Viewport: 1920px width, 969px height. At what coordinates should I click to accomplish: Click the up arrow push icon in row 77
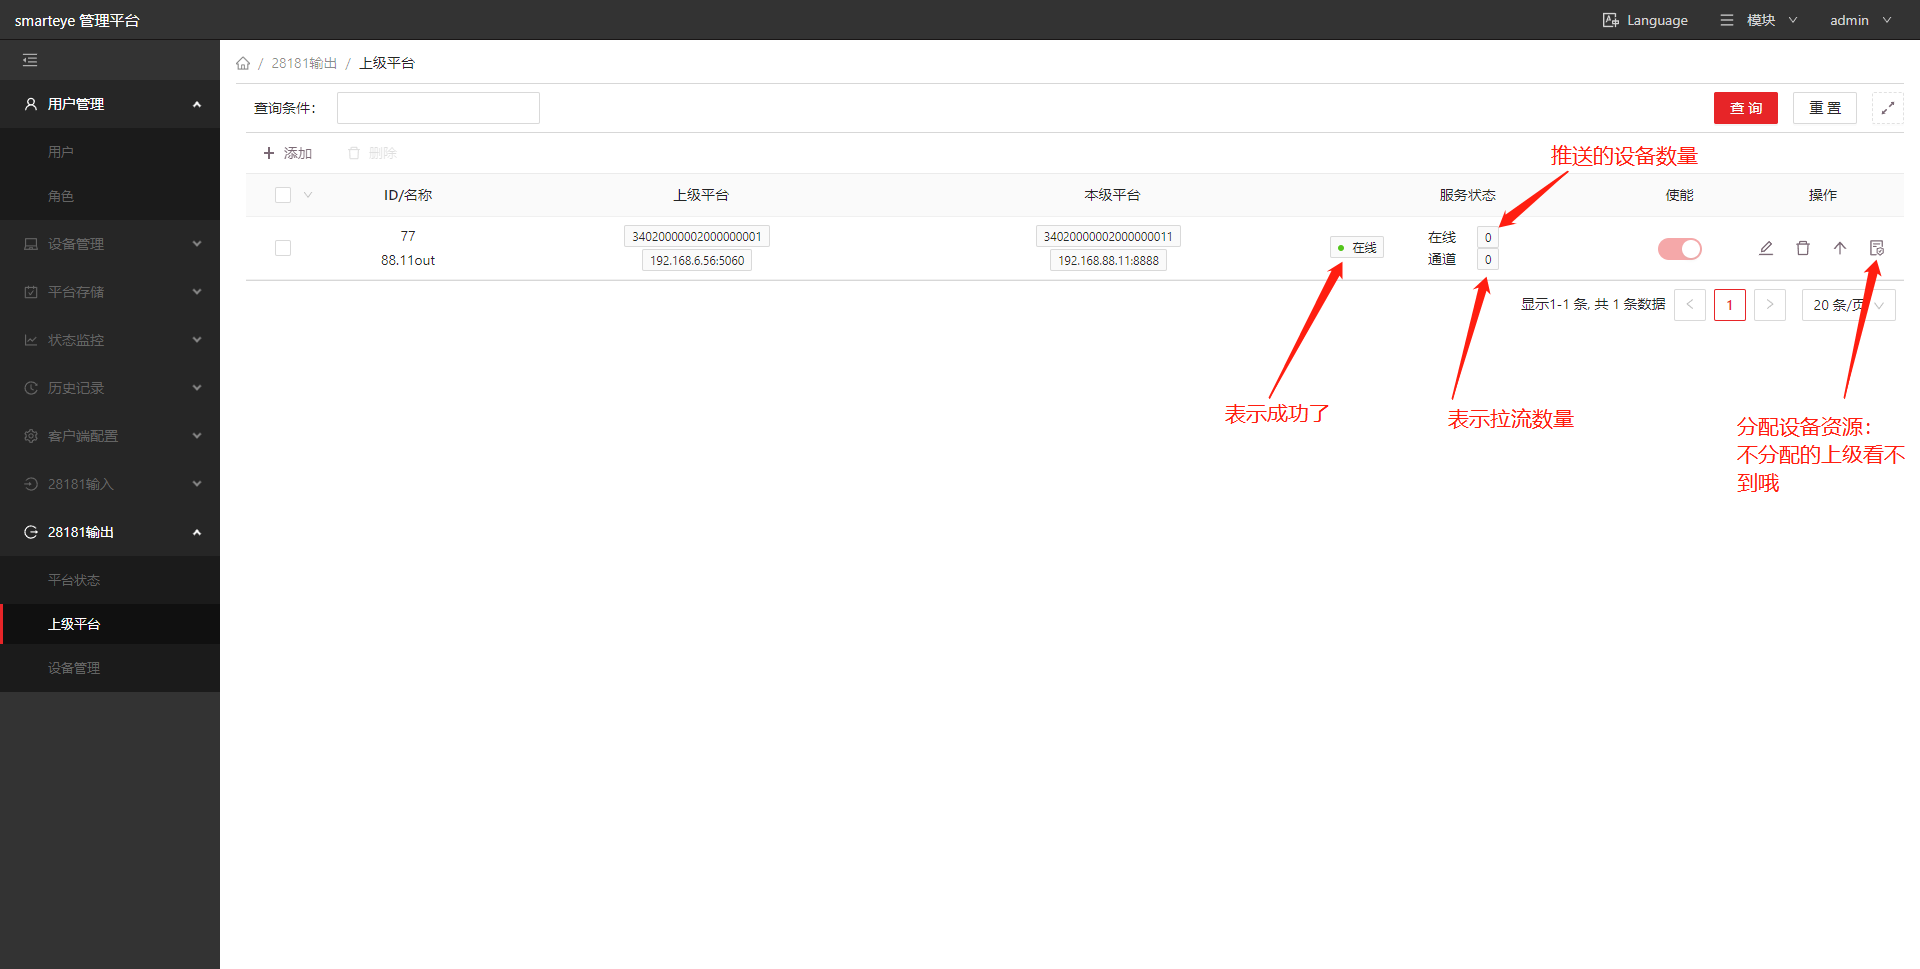click(x=1840, y=248)
